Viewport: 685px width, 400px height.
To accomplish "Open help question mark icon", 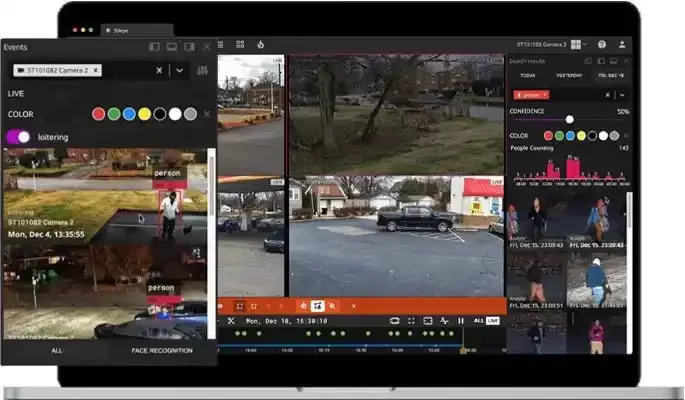I will pyautogui.click(x=602, y=45).
